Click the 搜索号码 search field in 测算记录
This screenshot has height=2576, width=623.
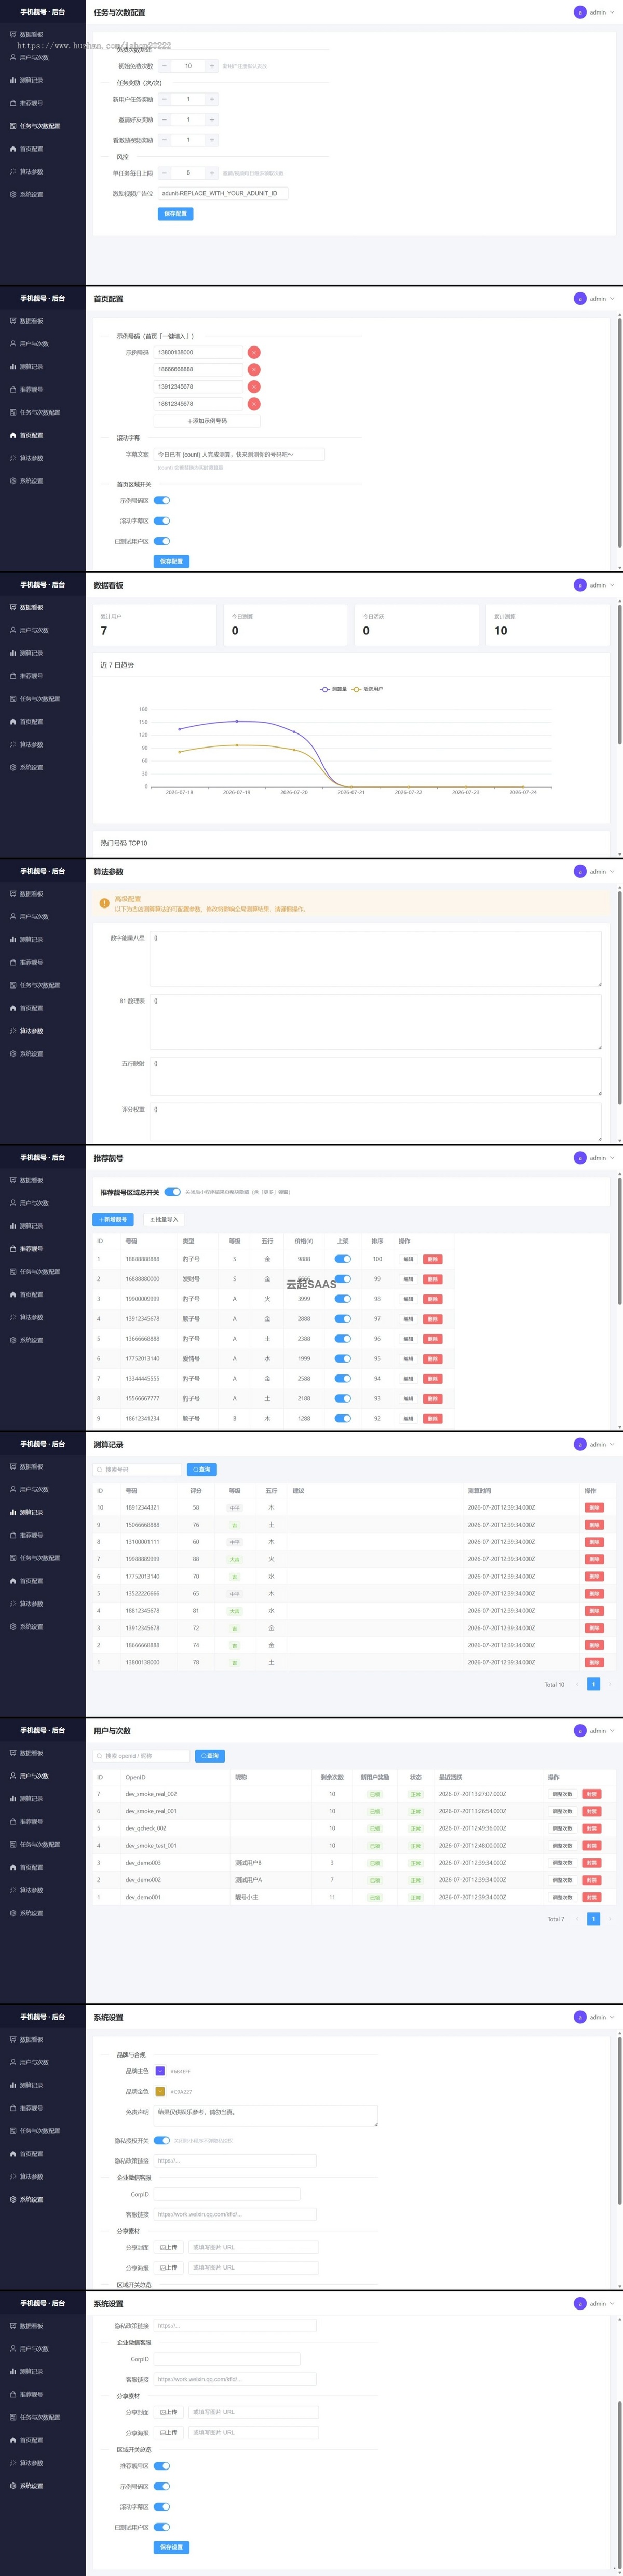[138, 1470]
